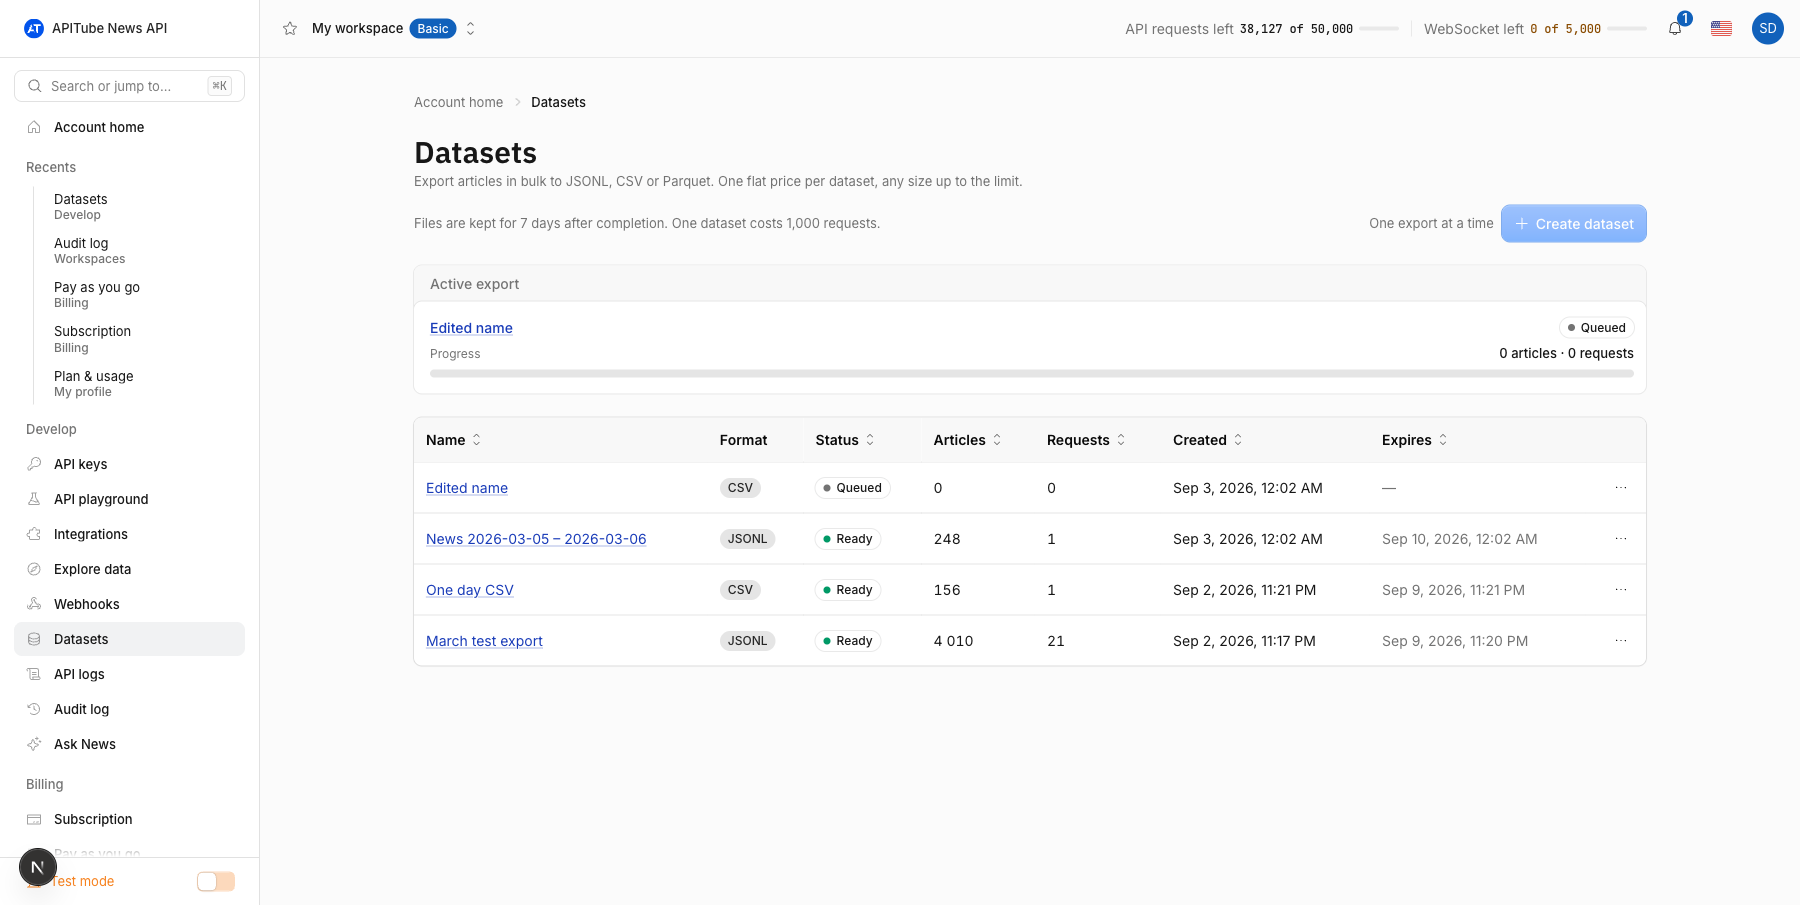1800x905 pixels.
Task: Open Edited name link in Active export
Action: (x=471, y=328)
